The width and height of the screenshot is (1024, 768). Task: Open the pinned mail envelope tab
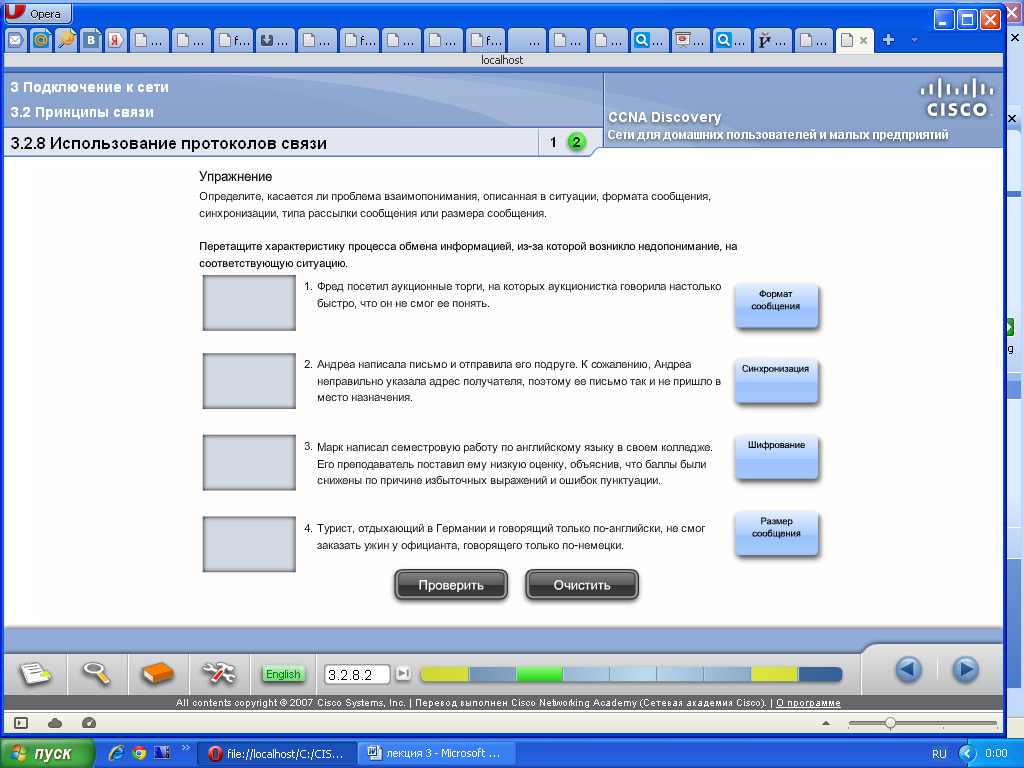(16, 40)
